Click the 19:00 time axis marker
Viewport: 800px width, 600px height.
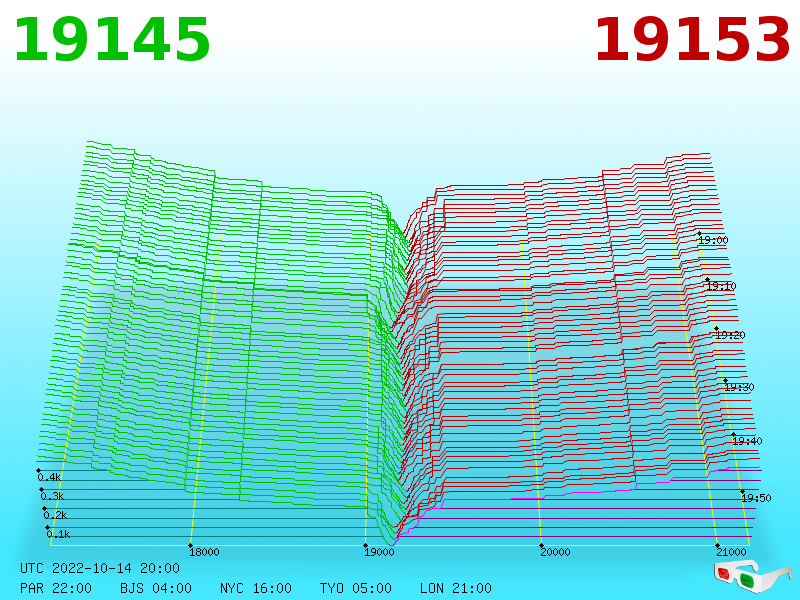coord(713,240)
